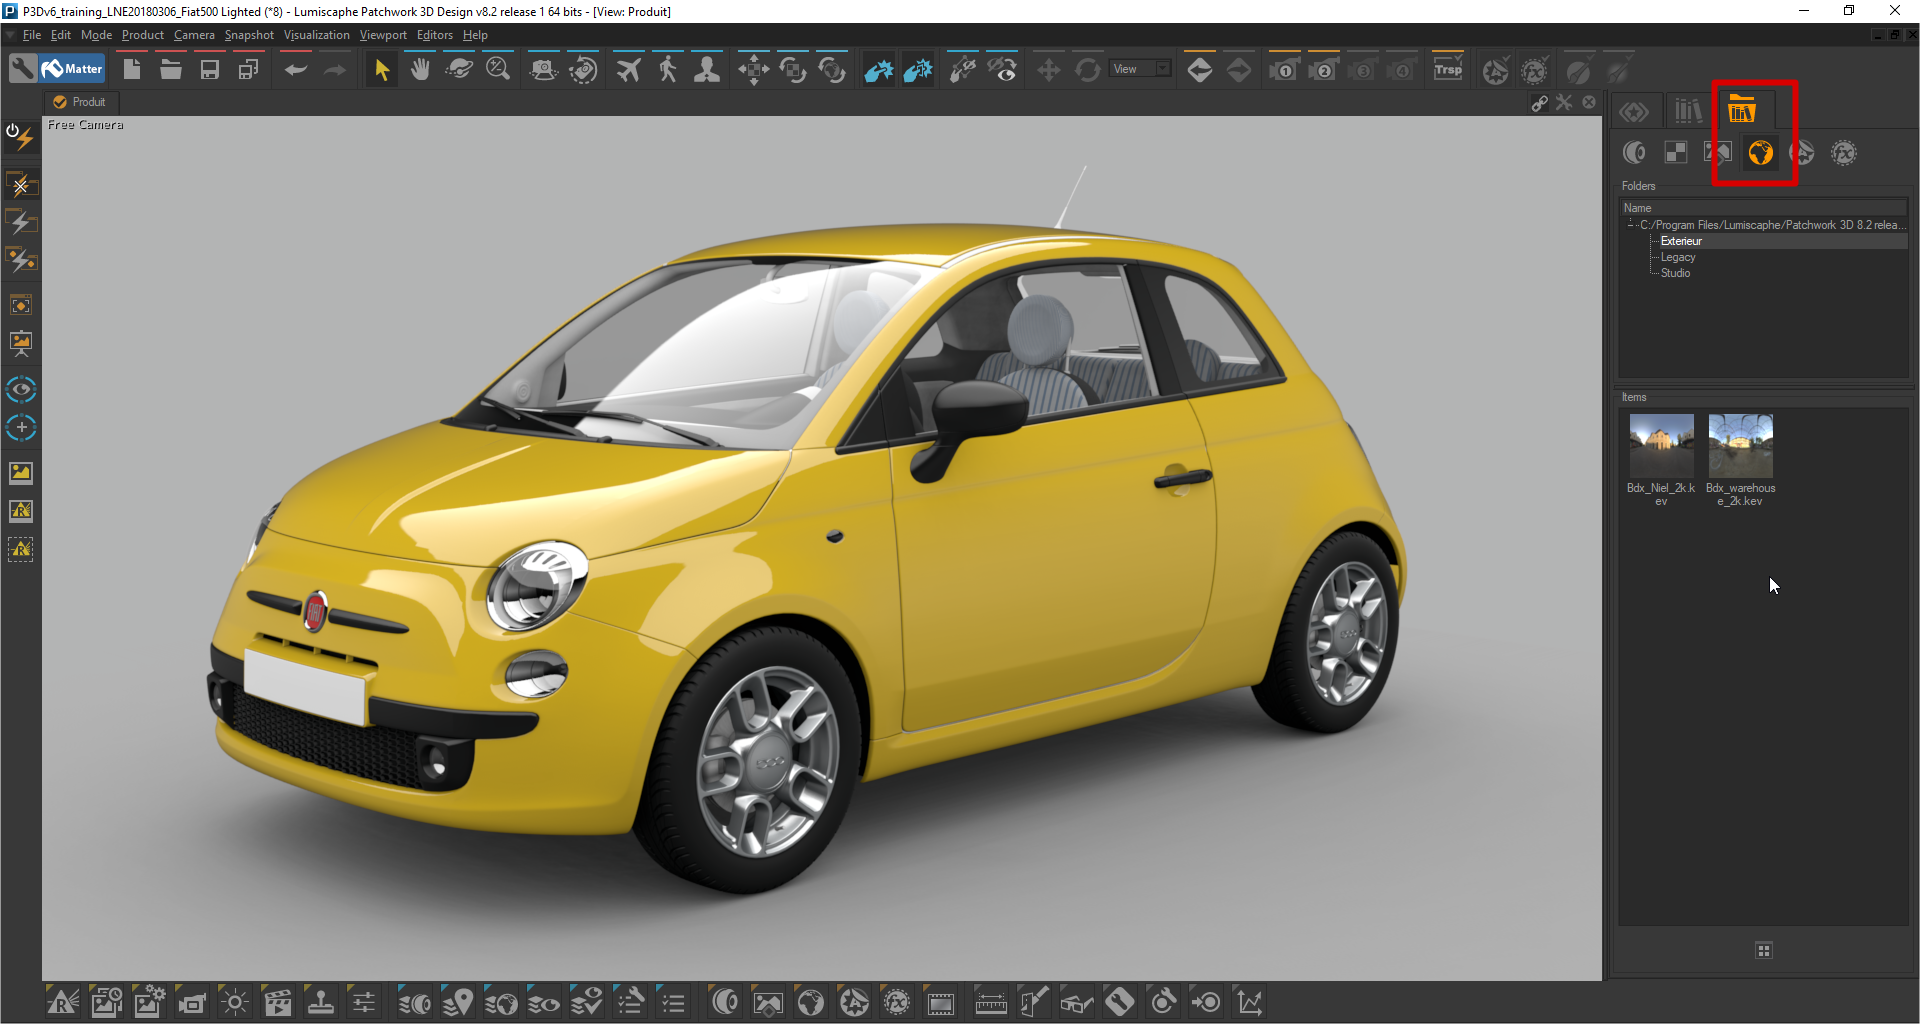Click the Matter module button

coord(73,69)
